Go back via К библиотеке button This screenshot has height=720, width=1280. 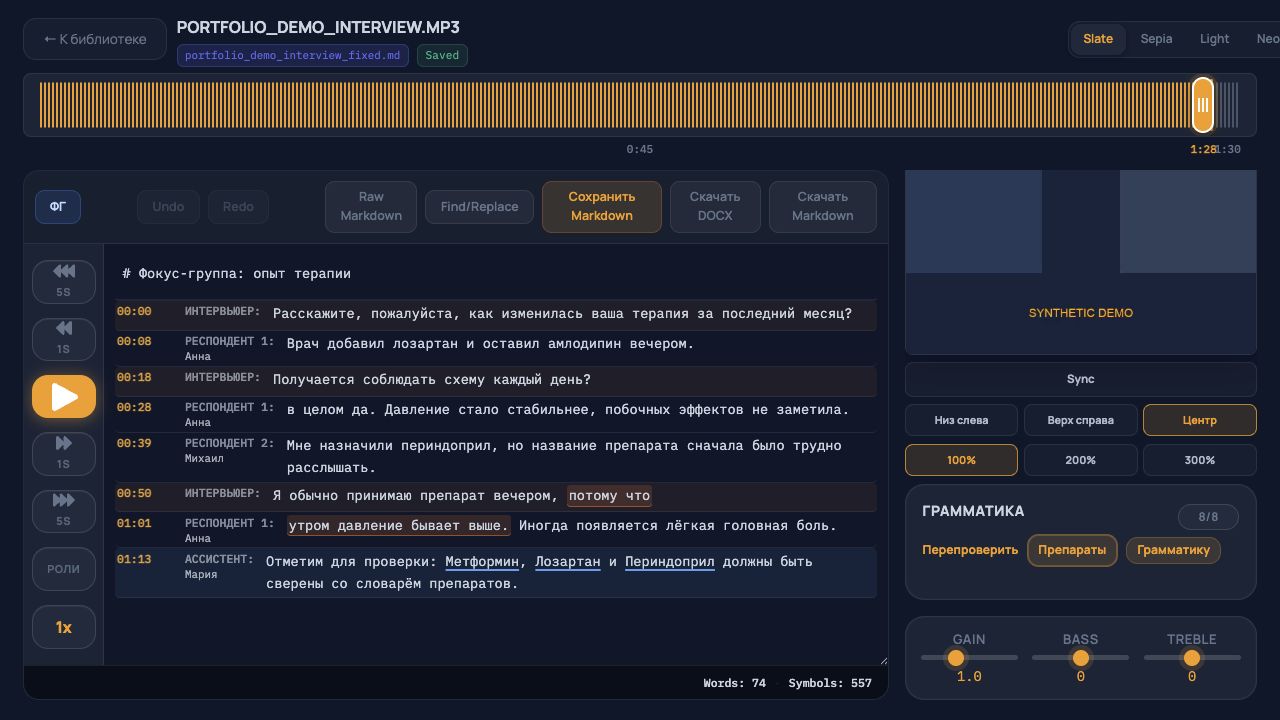click(95, 39)
